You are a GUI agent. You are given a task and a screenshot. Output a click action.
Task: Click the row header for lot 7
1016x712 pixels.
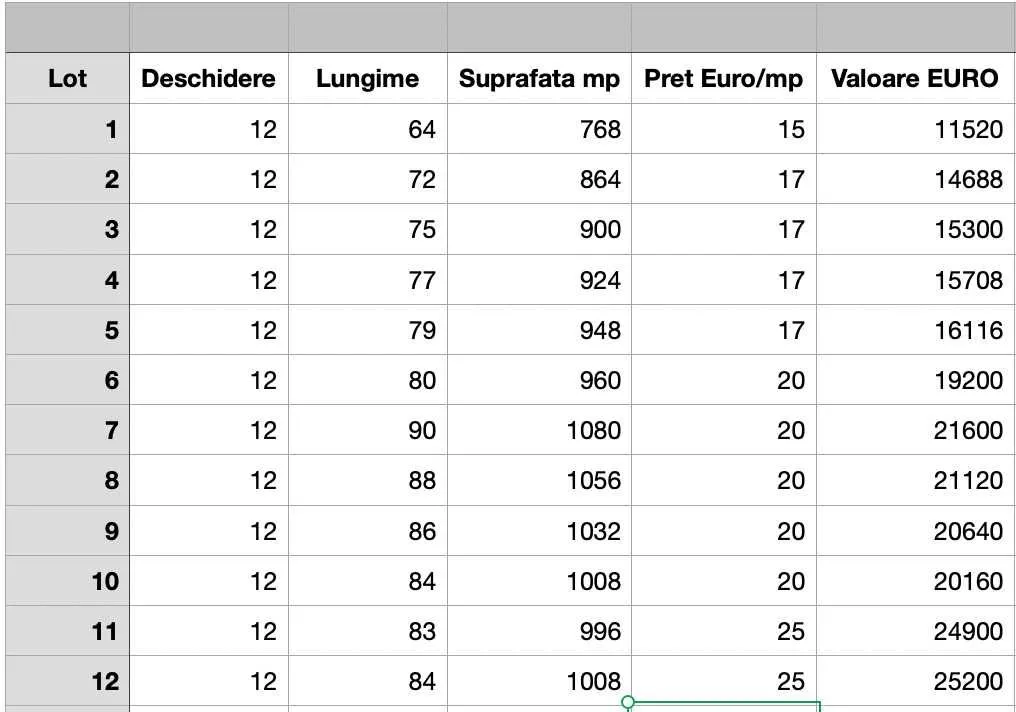point(67,430)
